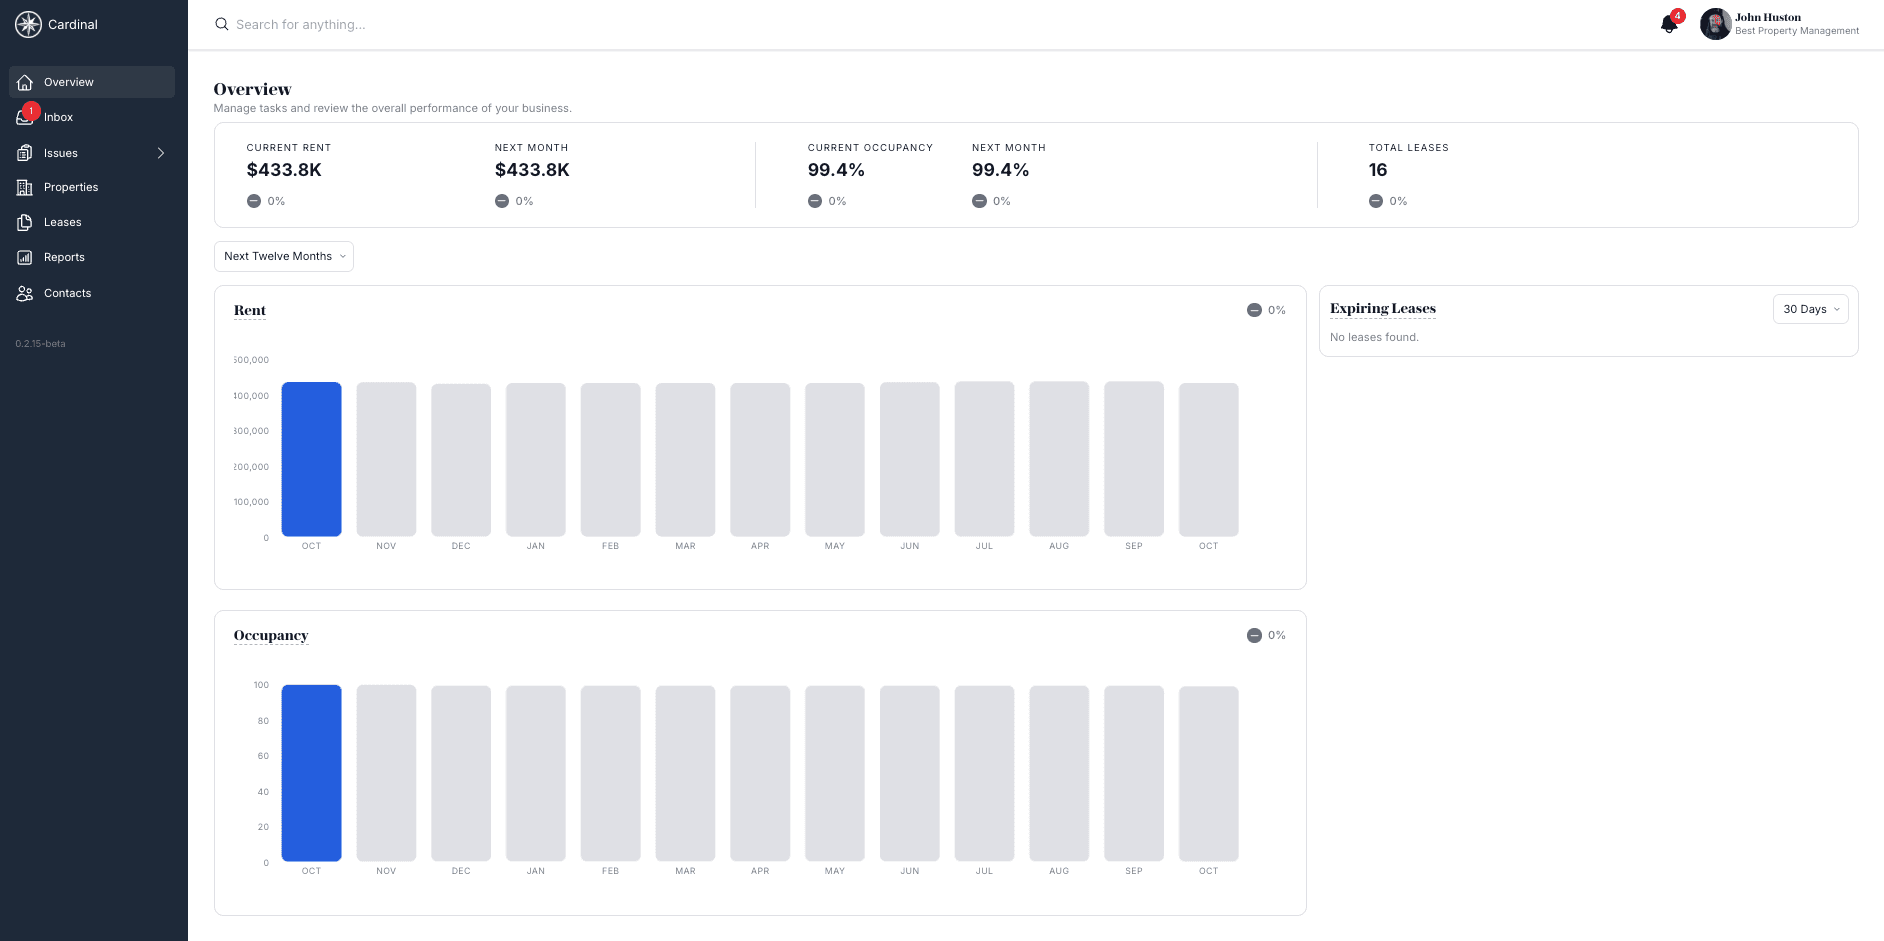Open Reports via its chart icon

pyautogui.click(x=24, y=257)
